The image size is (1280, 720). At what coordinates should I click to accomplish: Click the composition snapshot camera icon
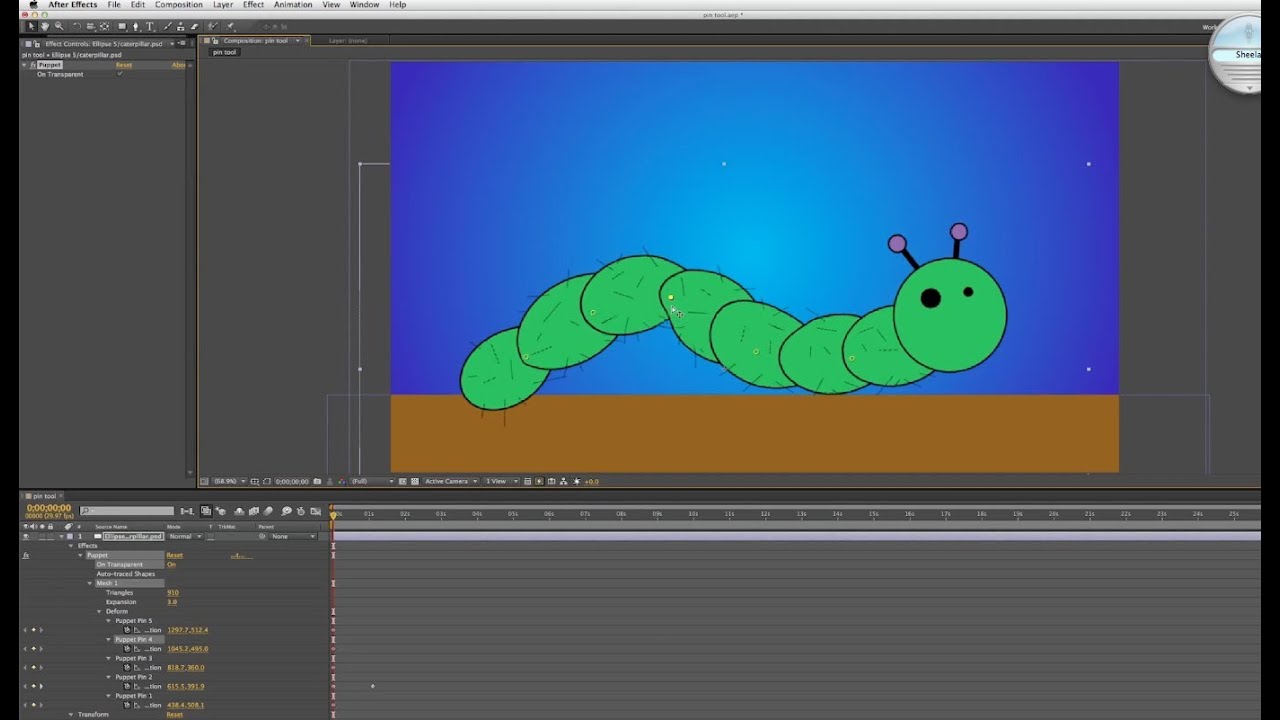317,481
